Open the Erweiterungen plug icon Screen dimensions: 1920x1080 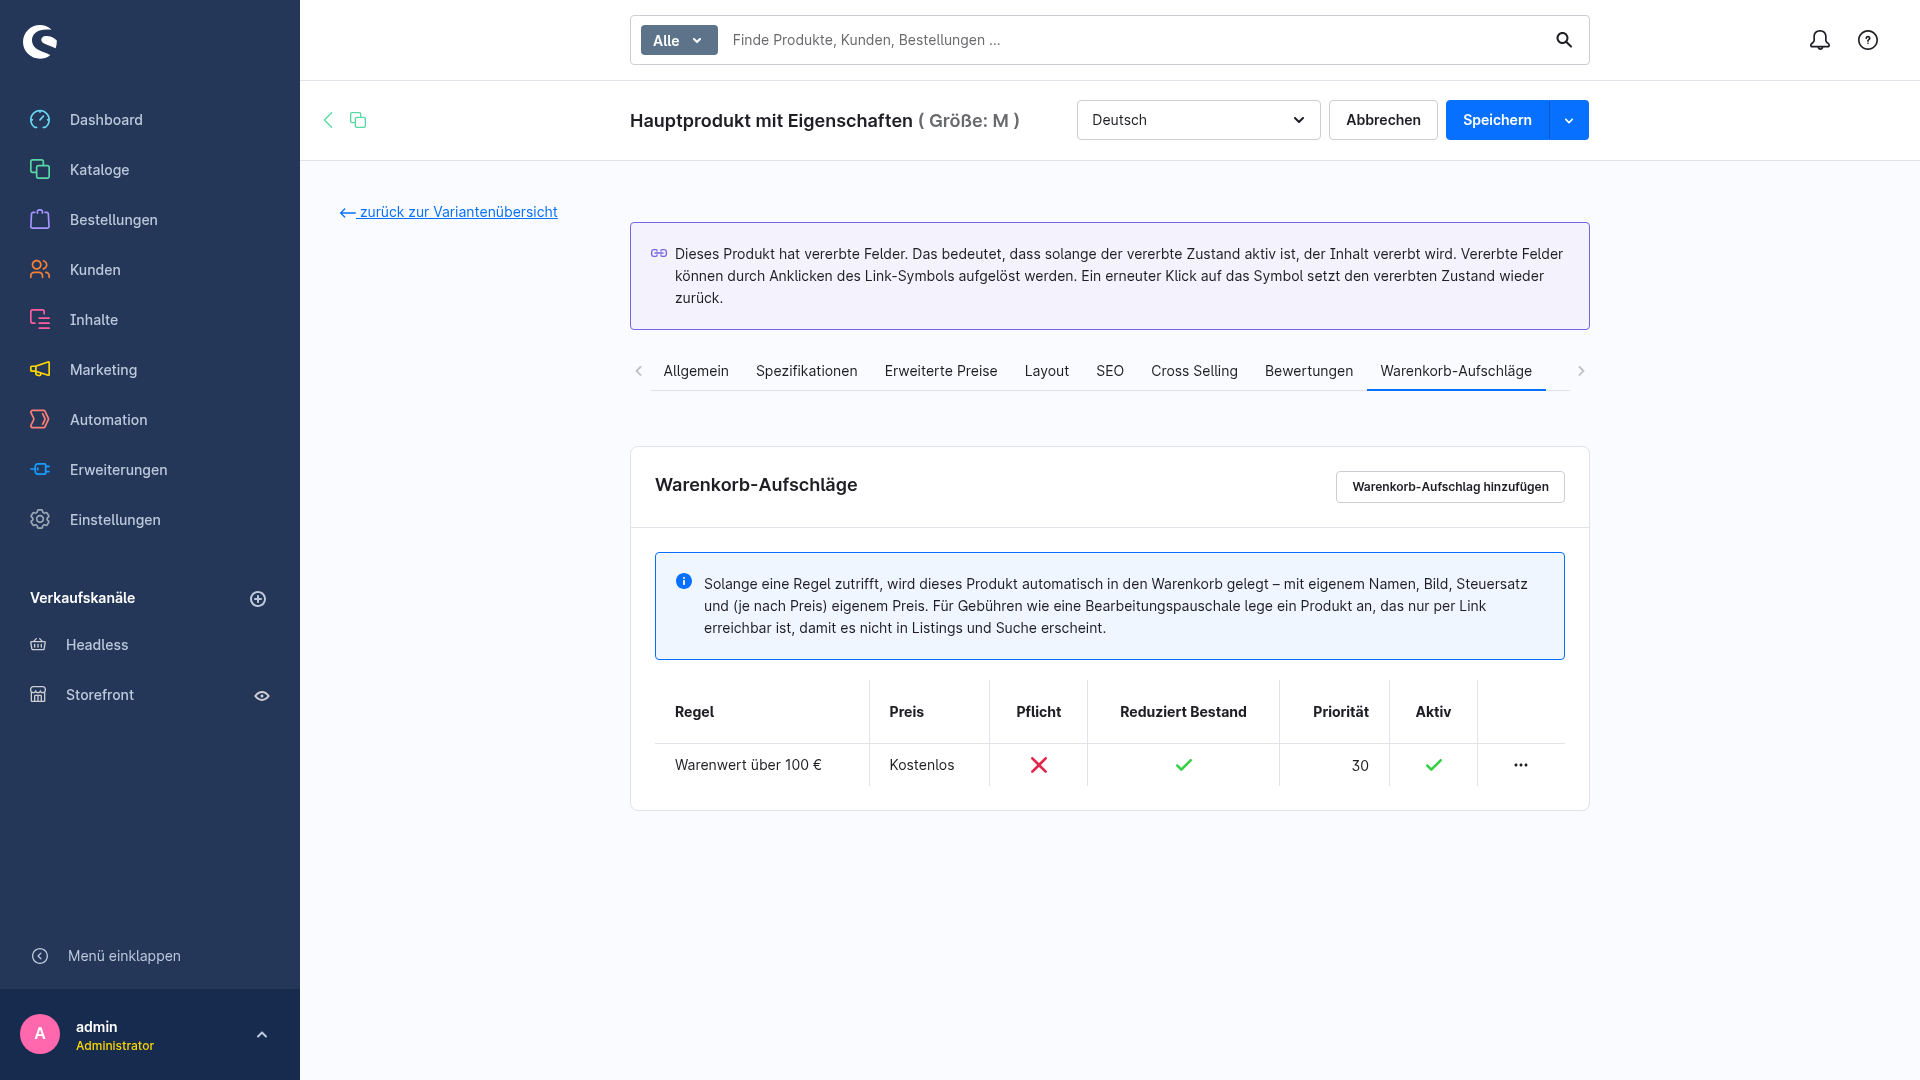tap(40, 470)
